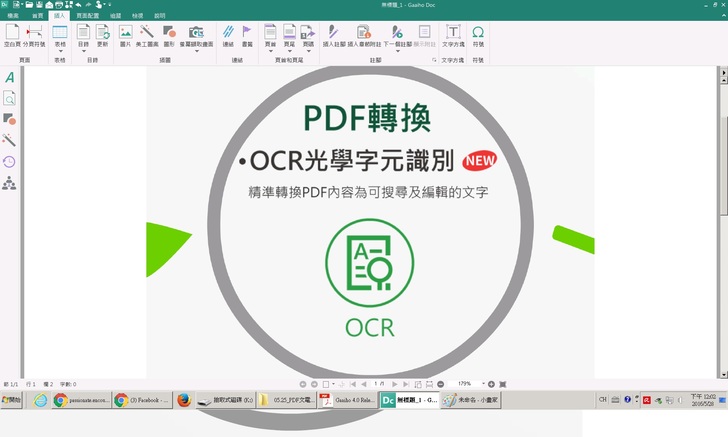728x437 pixels.
Task: Go to next page in status bar
Action: click(395, 384)
